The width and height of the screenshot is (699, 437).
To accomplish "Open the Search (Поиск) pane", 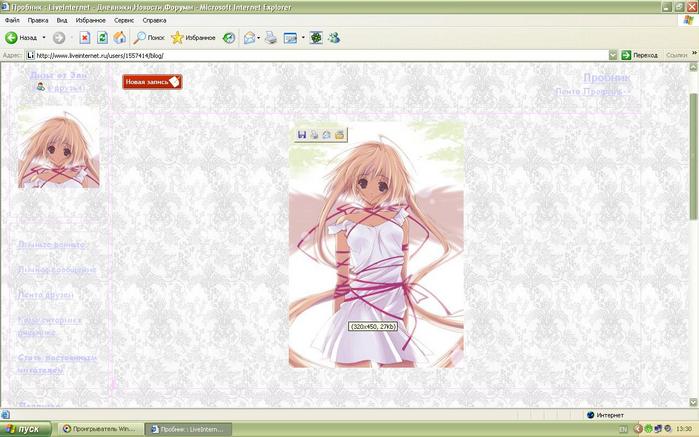I will [x=149, y=38].
